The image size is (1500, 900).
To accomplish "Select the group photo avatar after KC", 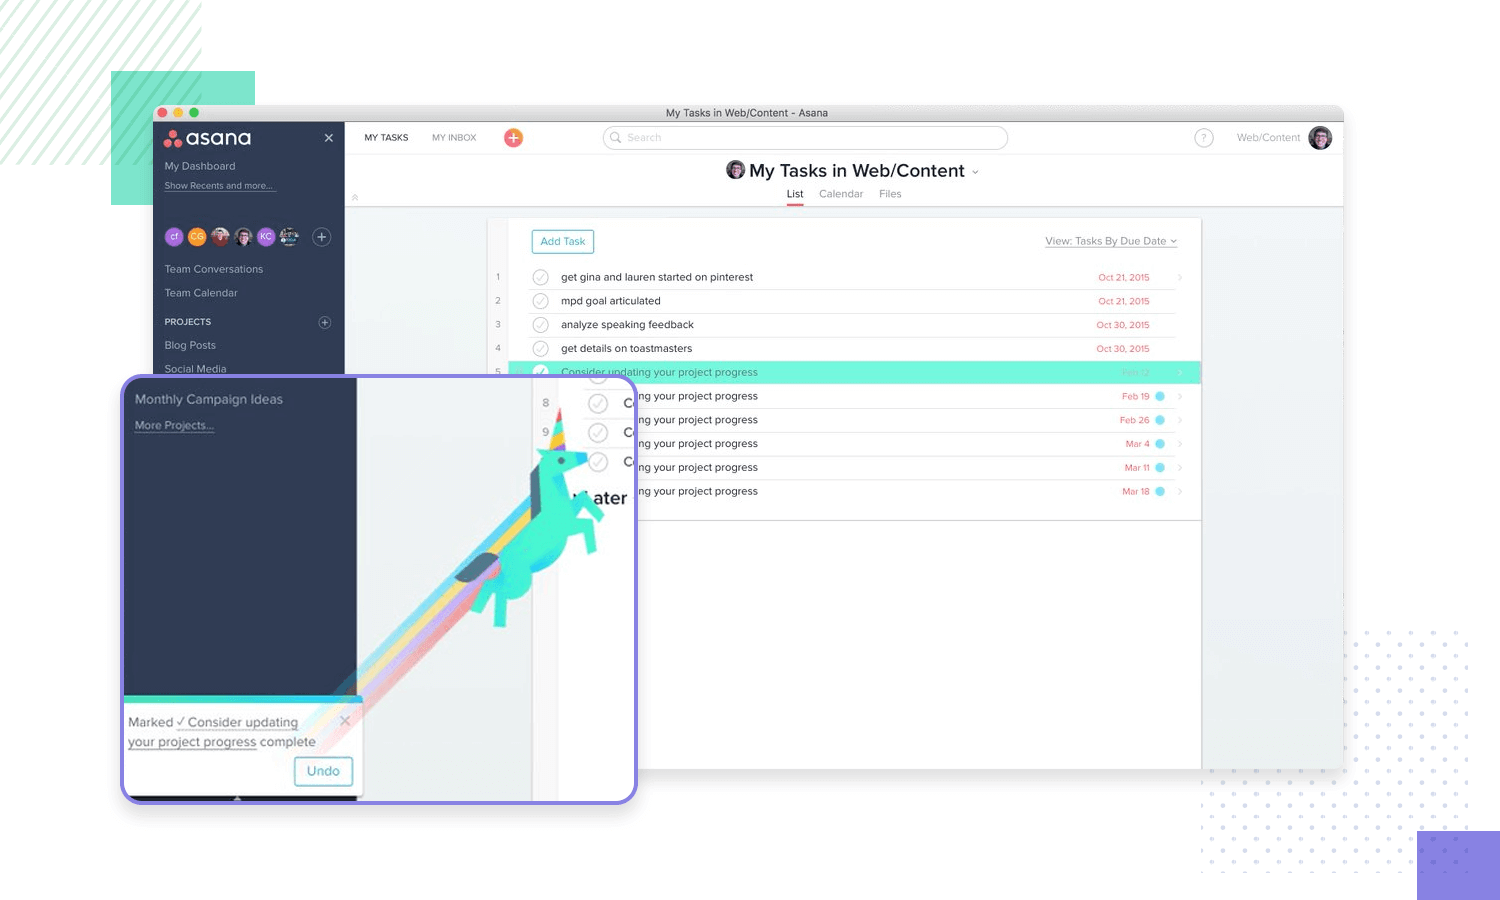I will point(289,237).
